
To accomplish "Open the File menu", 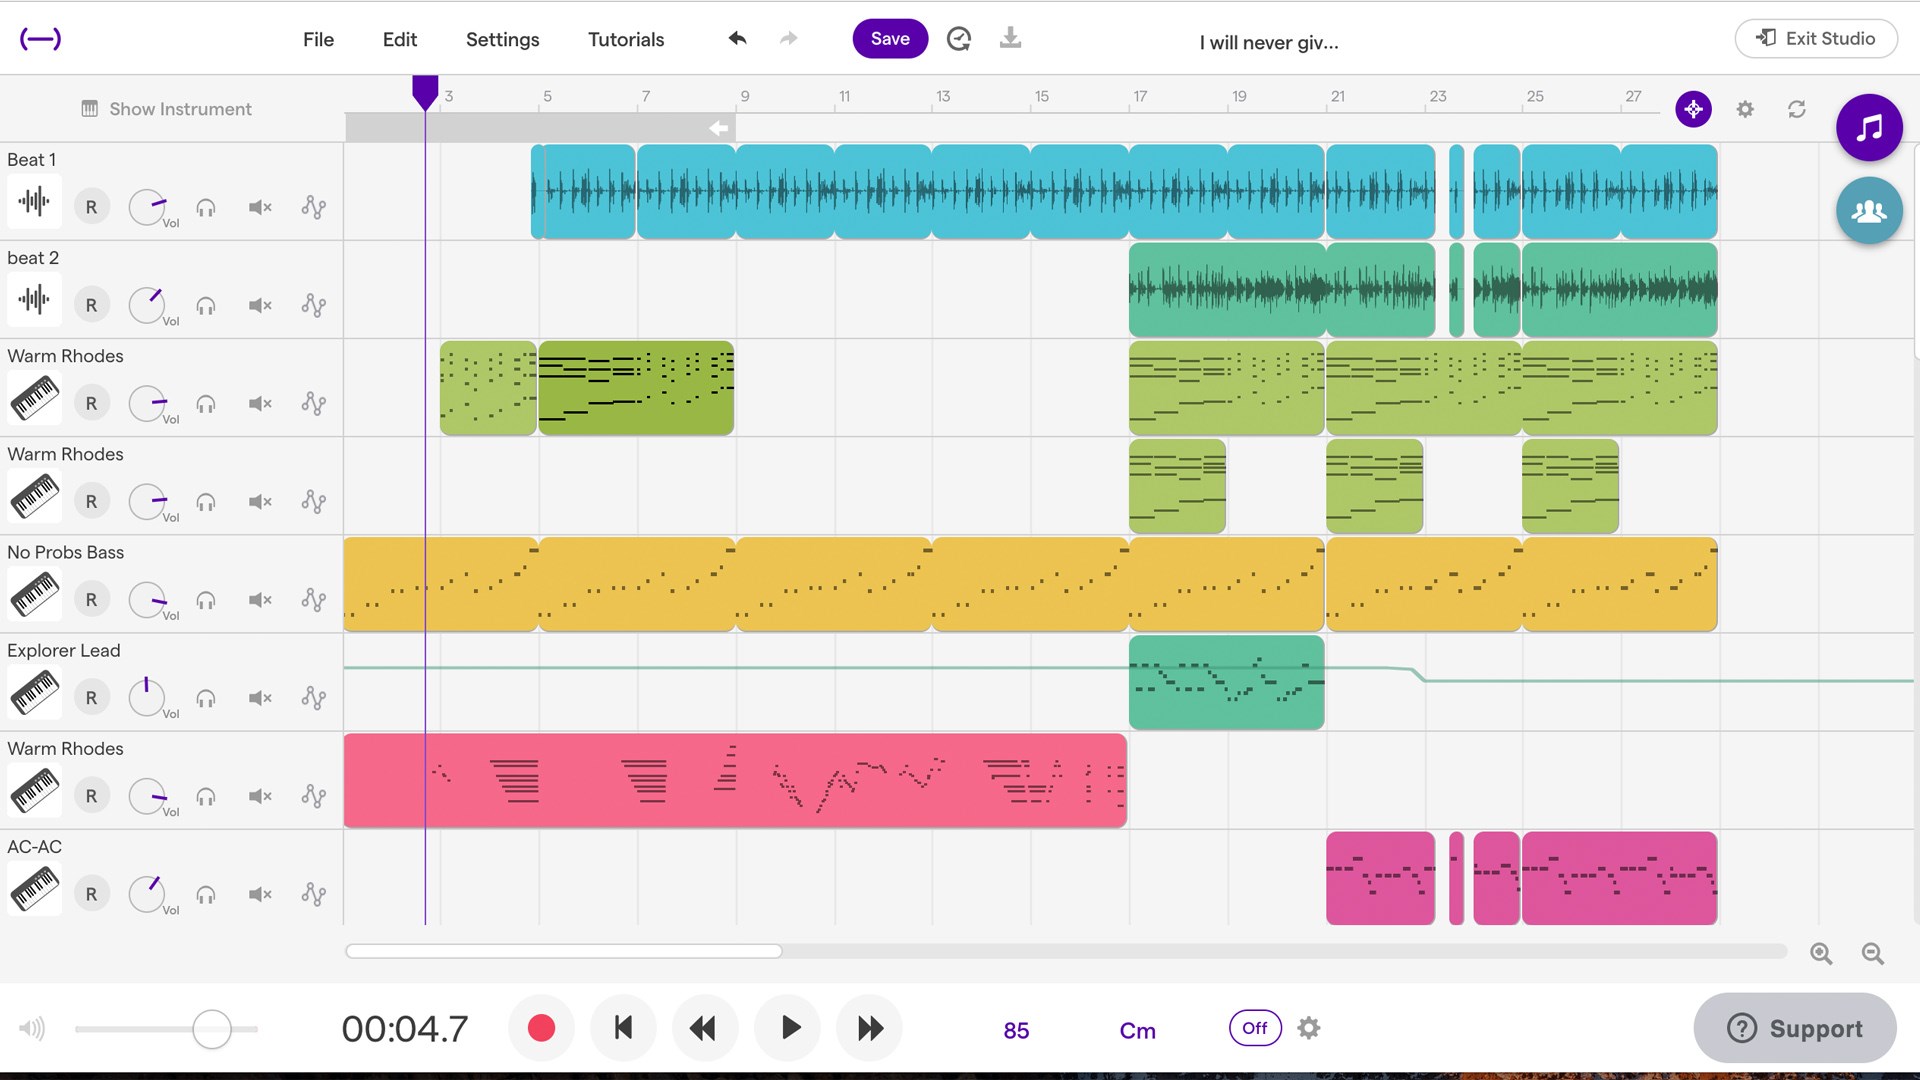I will coord(318,39).
